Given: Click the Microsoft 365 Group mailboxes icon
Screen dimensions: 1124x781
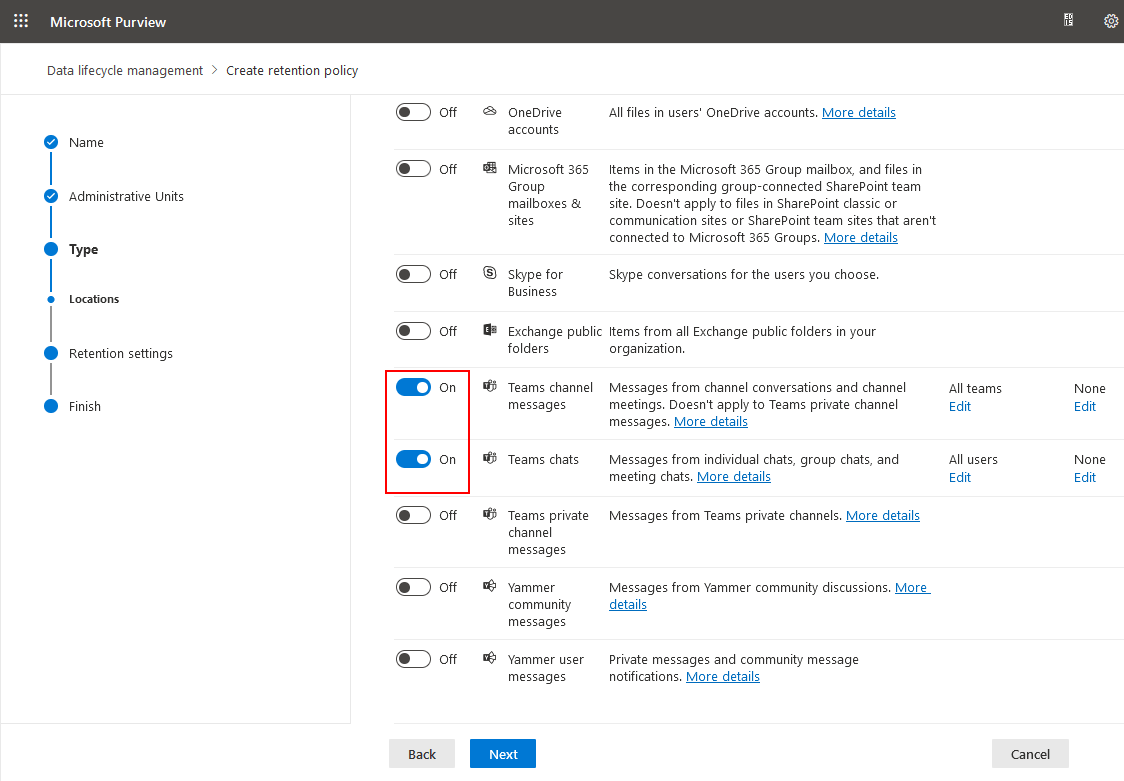Looking at the screenshot, I should click(490, 168).
